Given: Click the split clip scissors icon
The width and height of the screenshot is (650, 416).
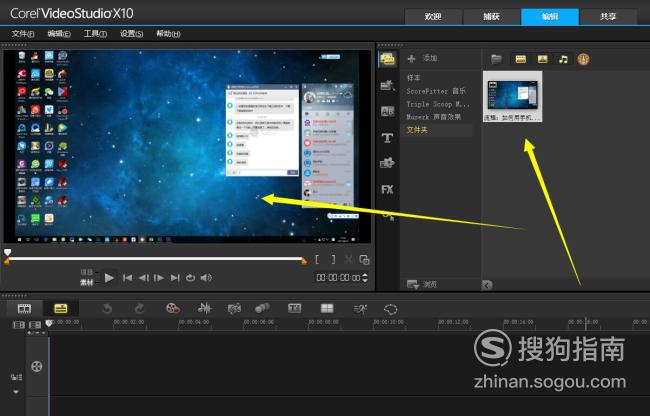Looking at the screenshot, I should pyautogui.click(x=349, y=260).
